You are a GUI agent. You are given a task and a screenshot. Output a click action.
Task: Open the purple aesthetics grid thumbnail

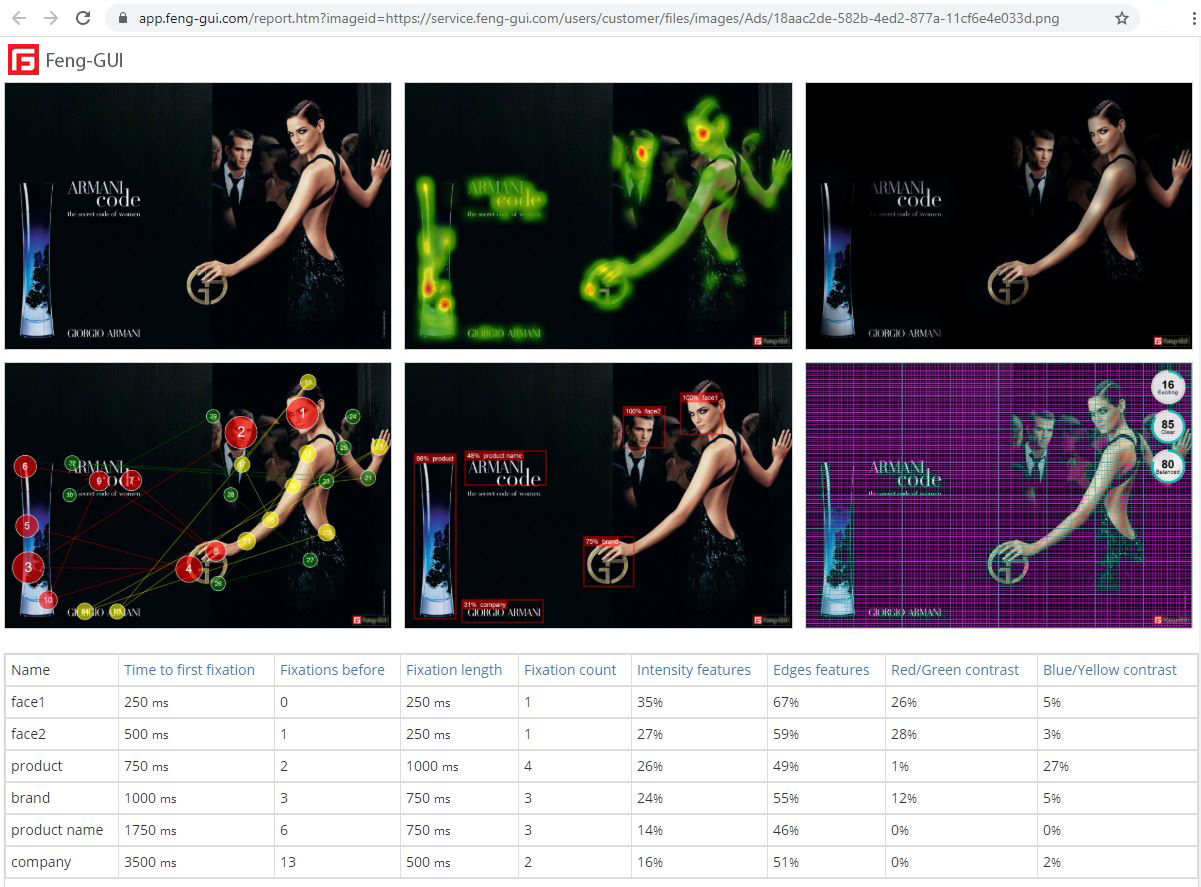[999, 495]
